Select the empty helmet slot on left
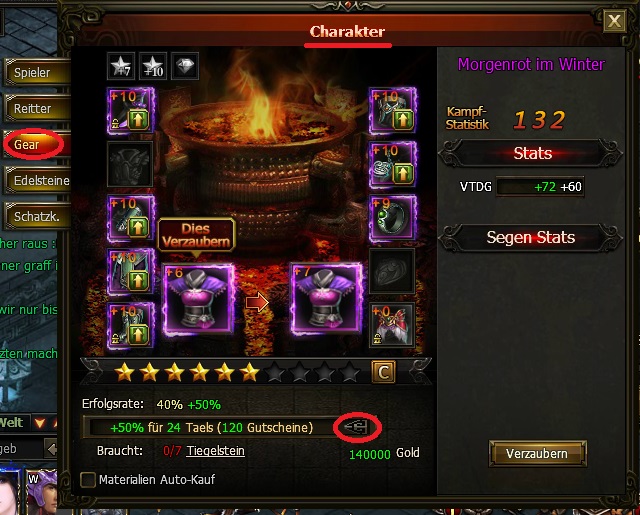Screen dimensions: 640x515 click(x=130, y=164)
